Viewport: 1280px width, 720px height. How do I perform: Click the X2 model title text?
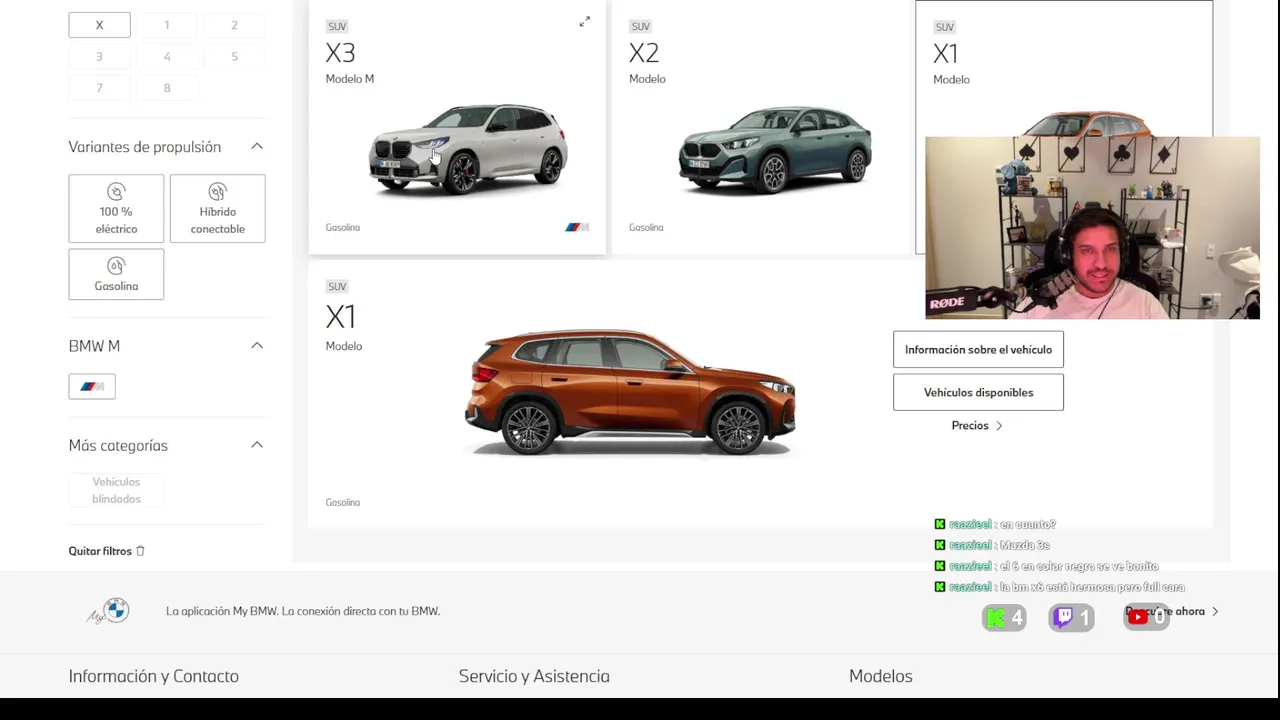pyautogui.click(x=644, y=53)
